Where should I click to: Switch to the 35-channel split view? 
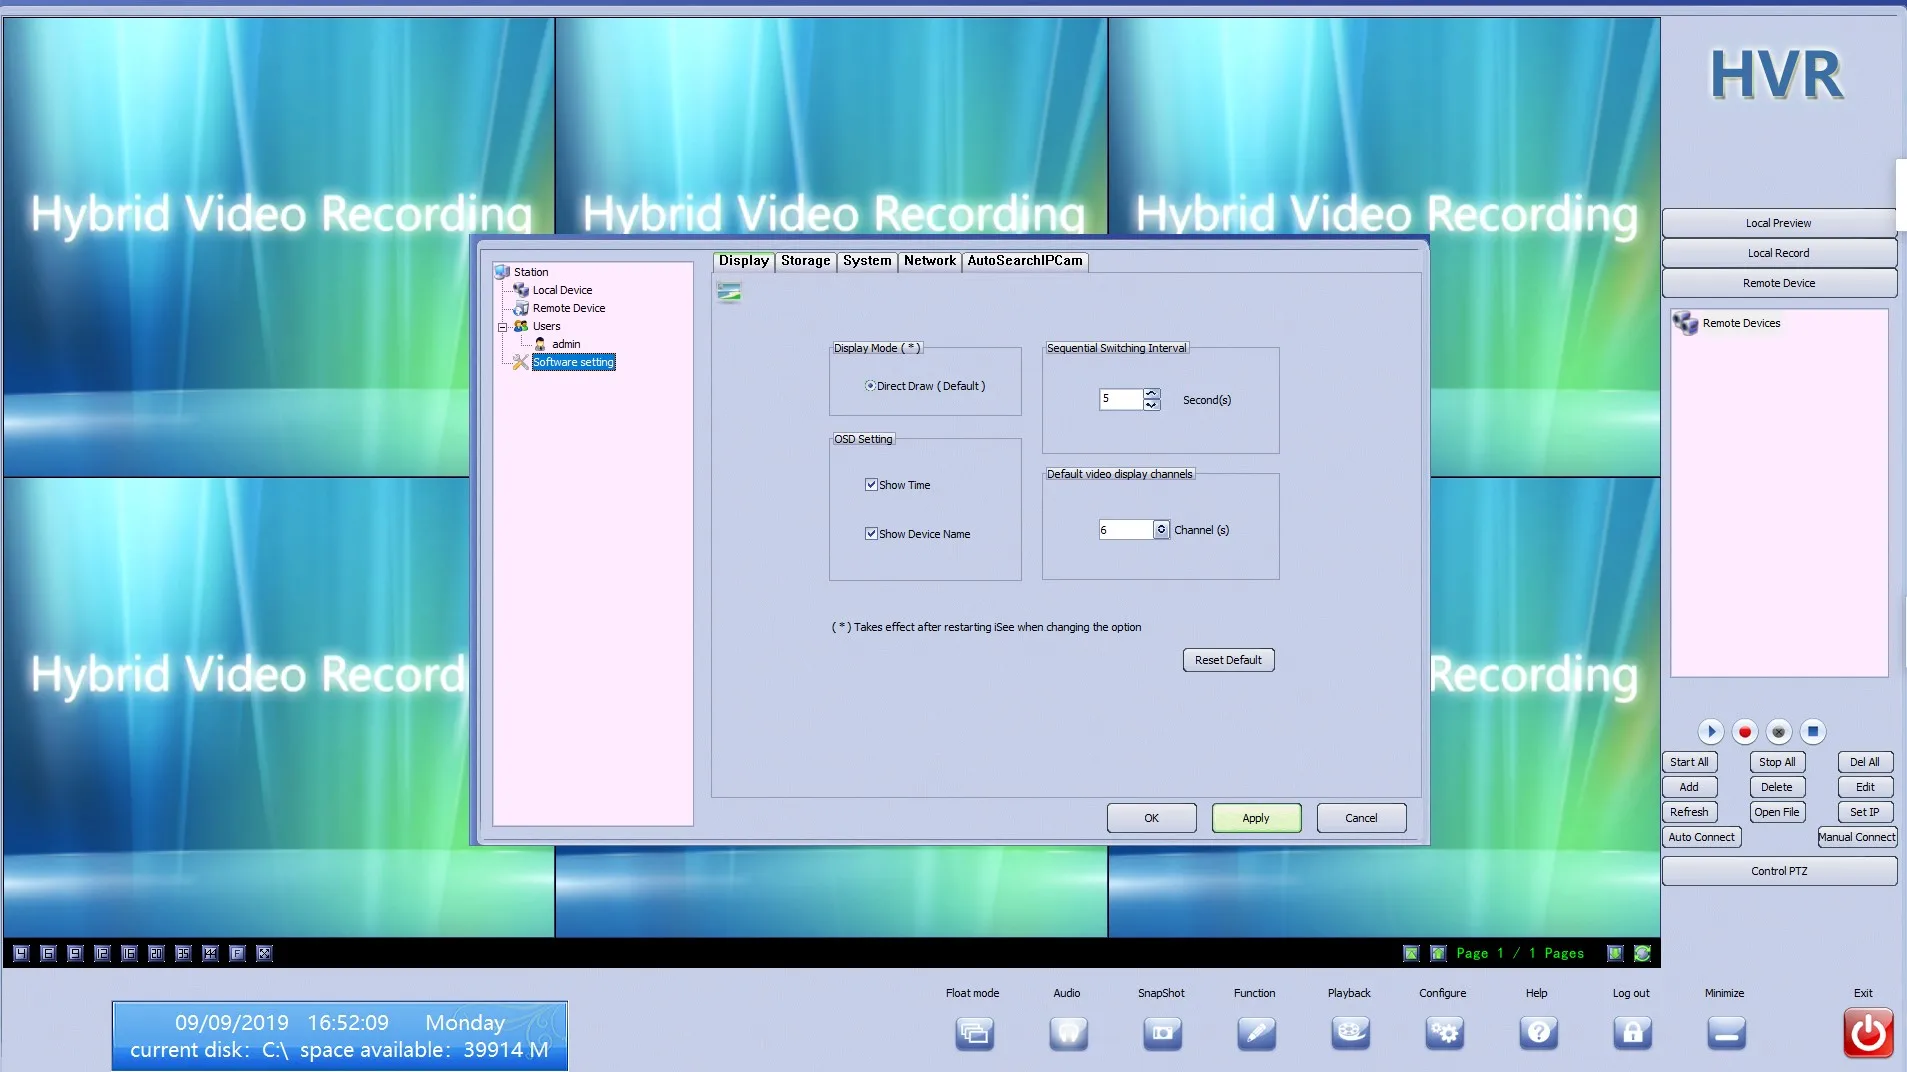183,953
